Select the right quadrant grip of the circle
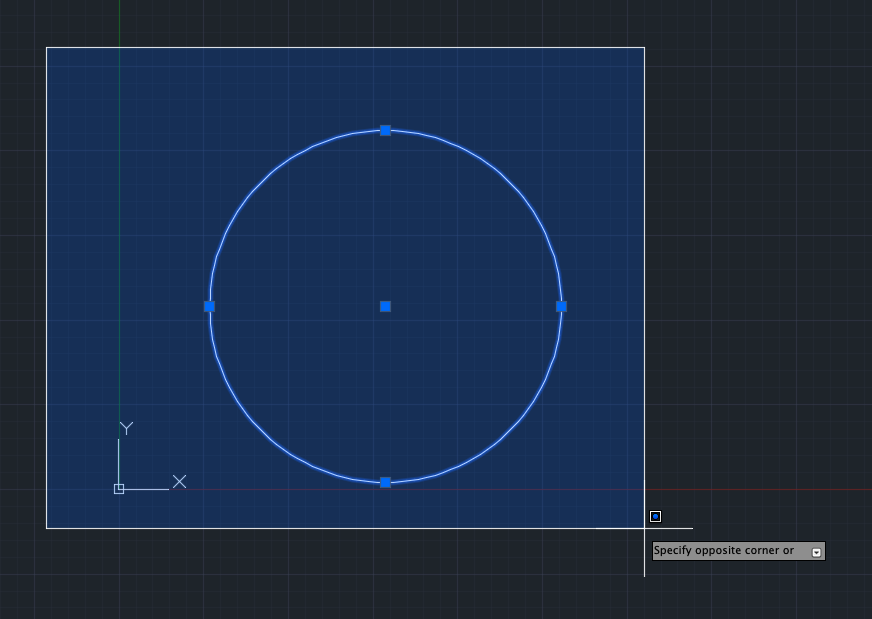This screenshot has height=619, width=872. [x=561, y=306]
